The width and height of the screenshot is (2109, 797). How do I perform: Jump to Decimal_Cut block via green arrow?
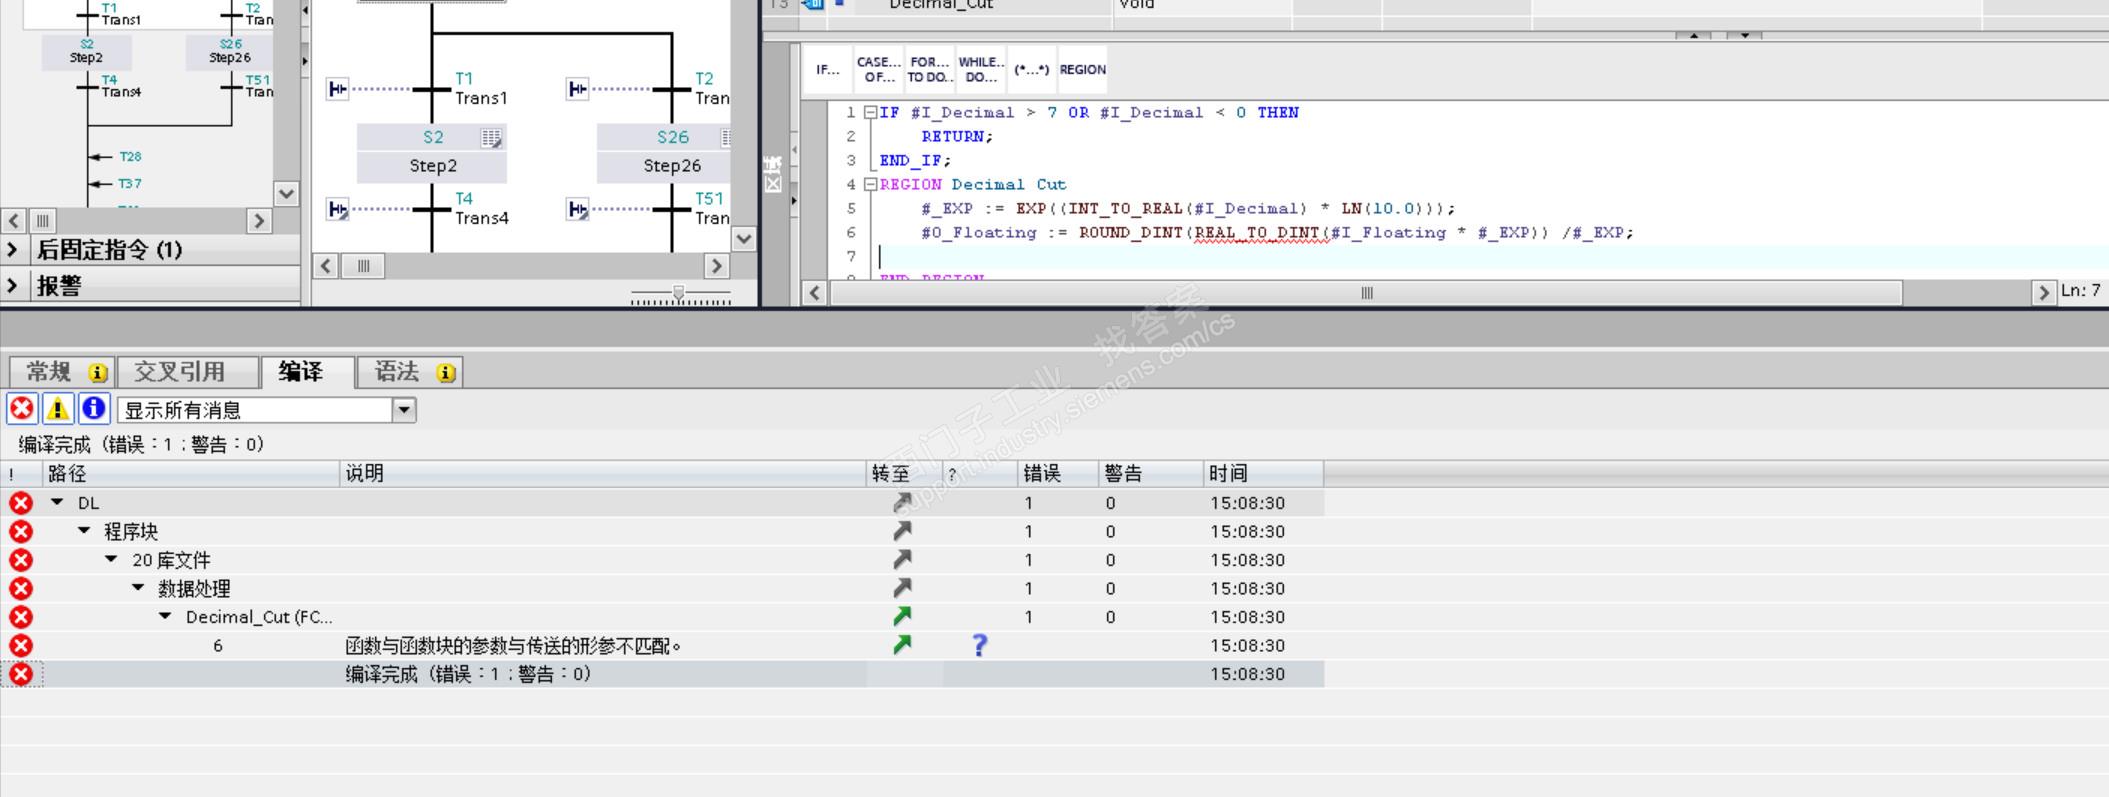[902, 617]
